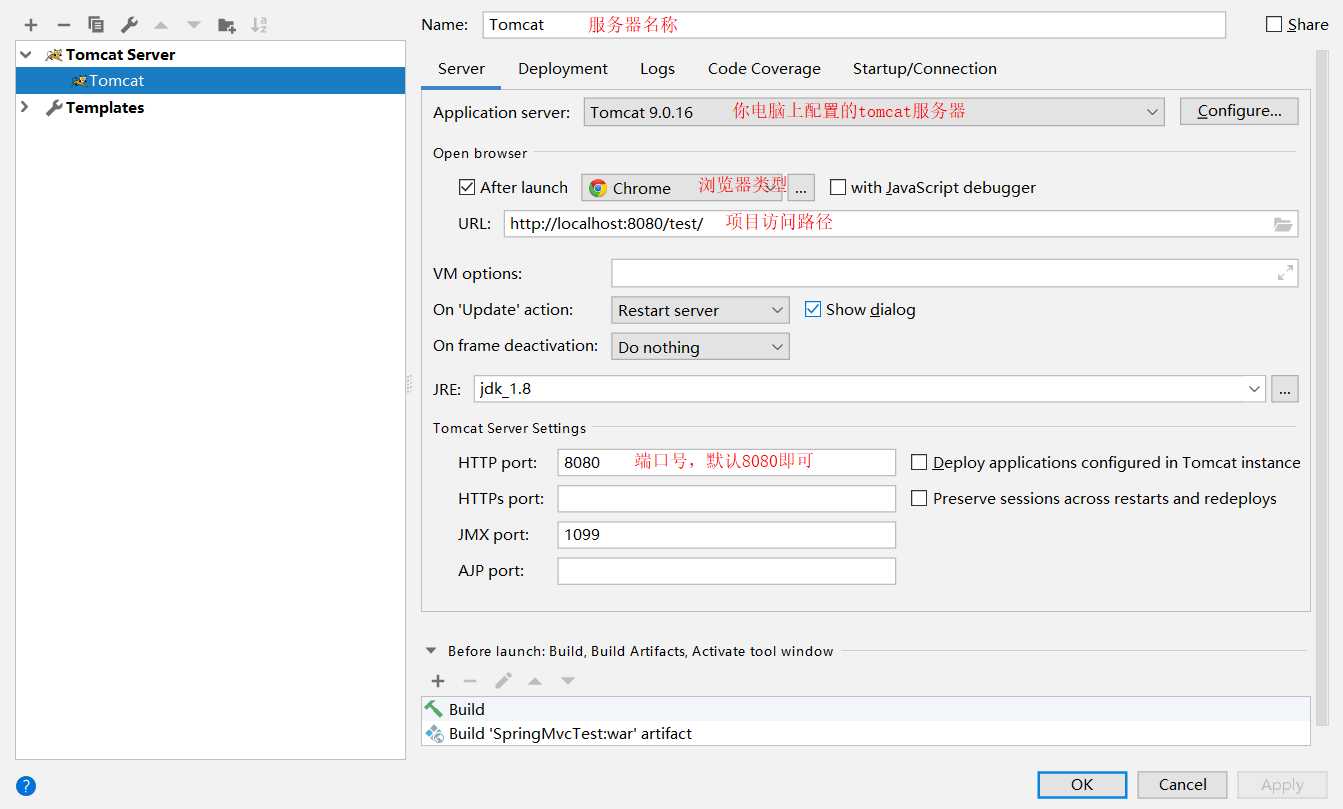This screenshot has height=809, width=1343.
Task: Click the JMX port field
Action: 727,535
